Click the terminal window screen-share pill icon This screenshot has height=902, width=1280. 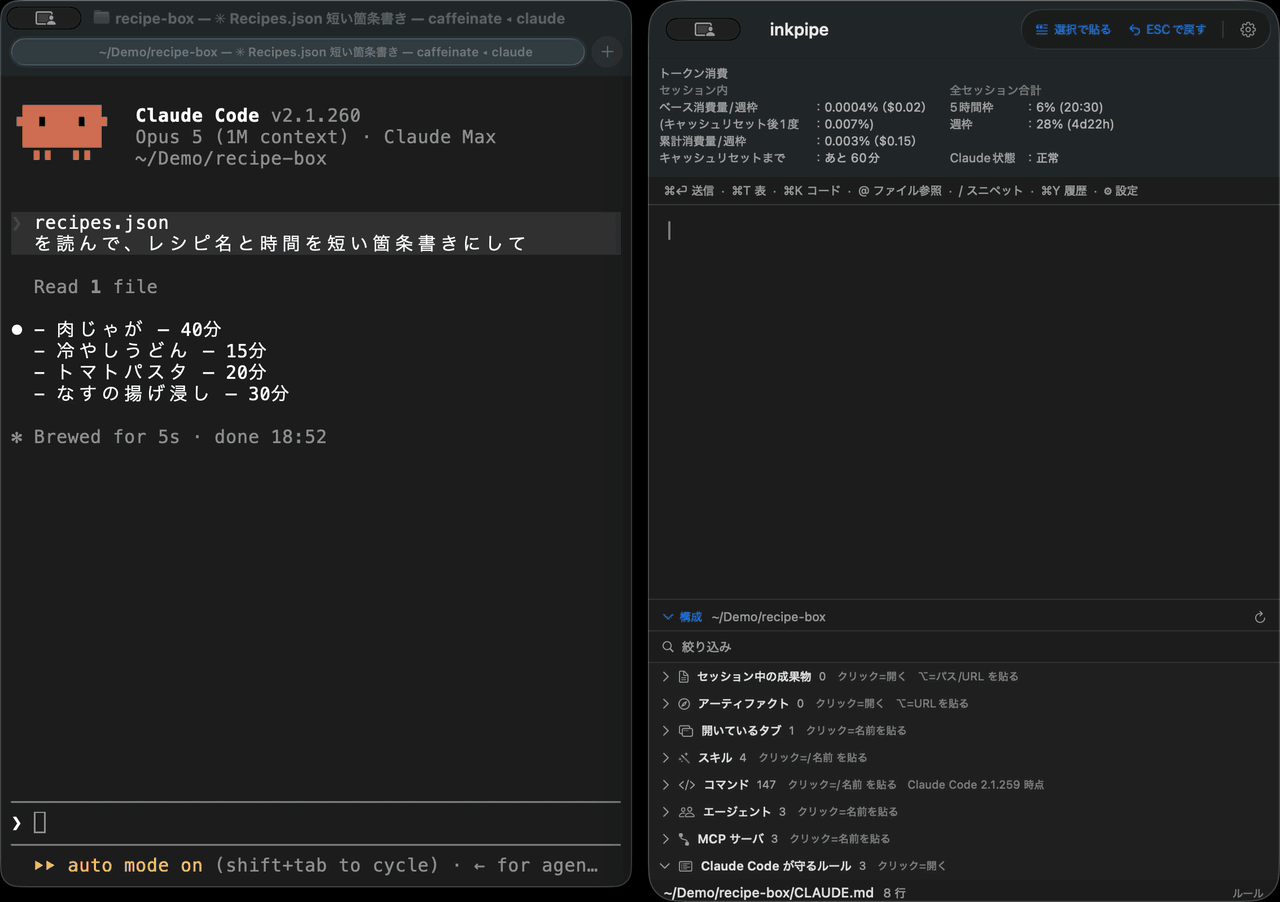[45, 18]
